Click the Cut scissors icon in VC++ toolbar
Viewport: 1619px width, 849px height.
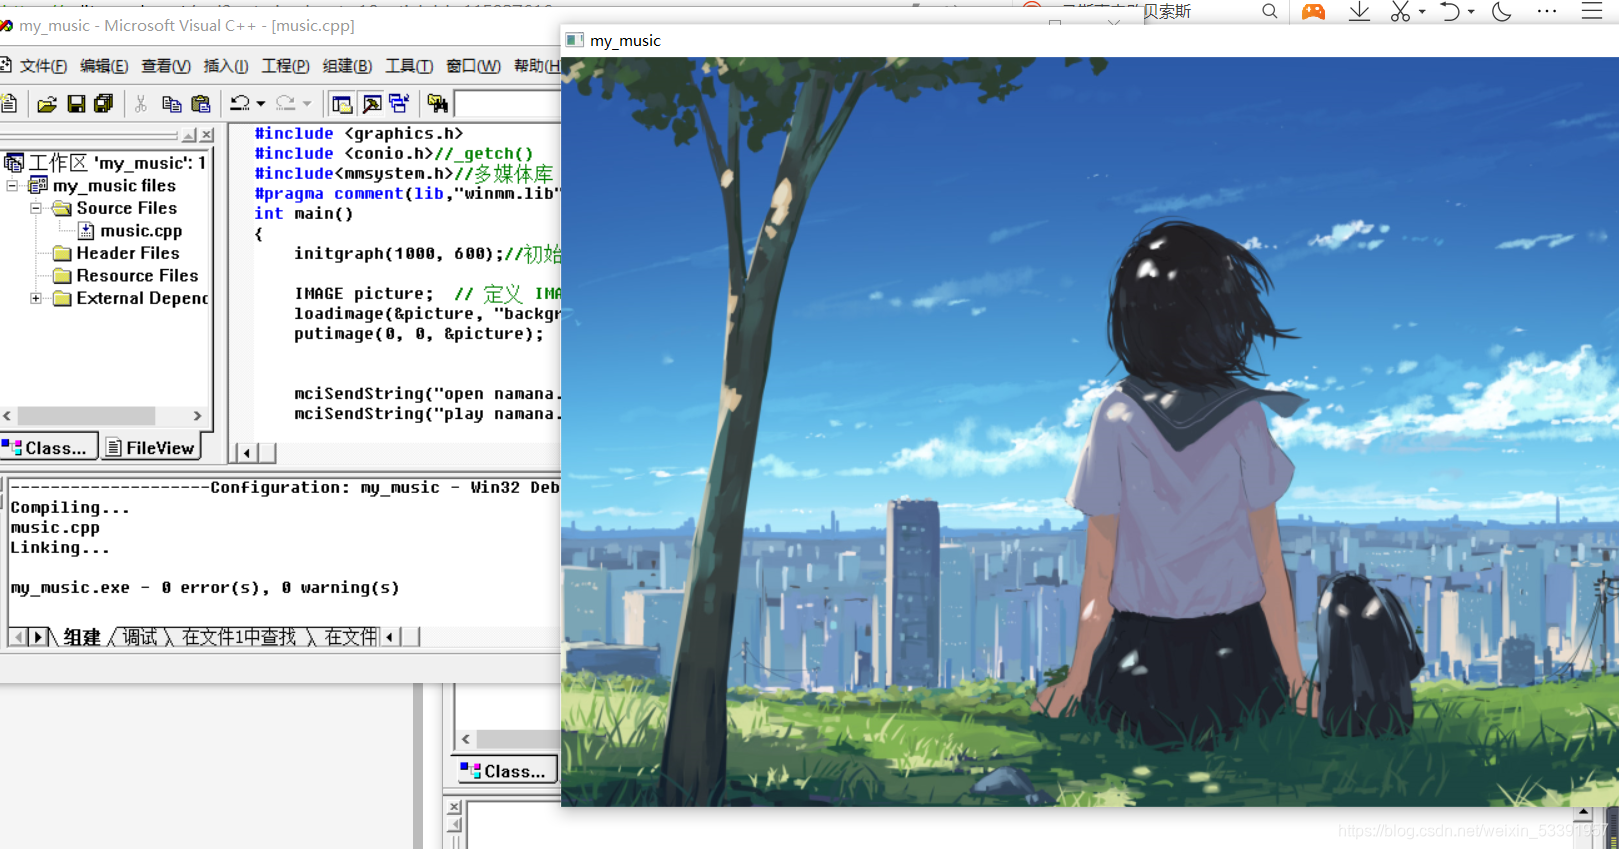141,104
